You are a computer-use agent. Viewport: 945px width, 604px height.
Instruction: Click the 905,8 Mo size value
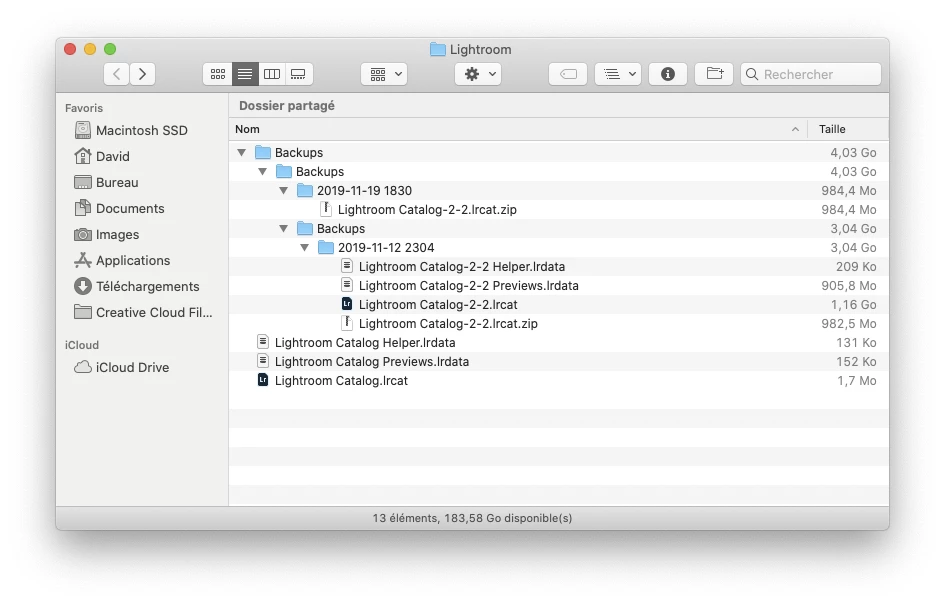point(849,286)
